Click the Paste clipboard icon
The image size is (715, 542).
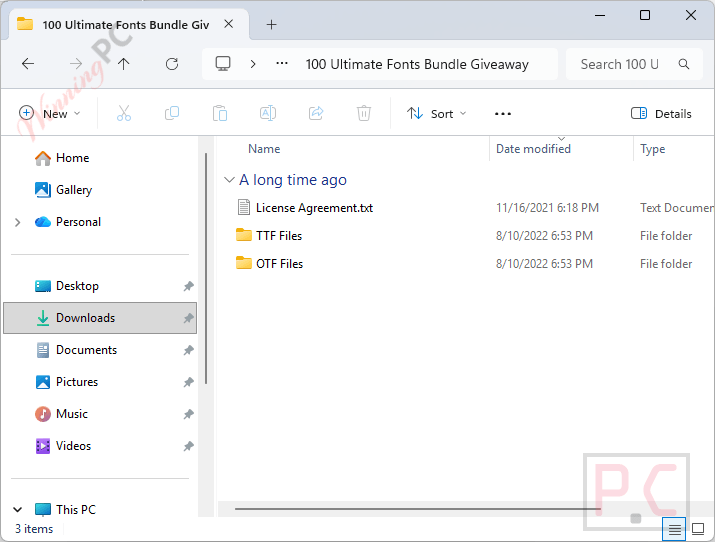pos(220,113)
